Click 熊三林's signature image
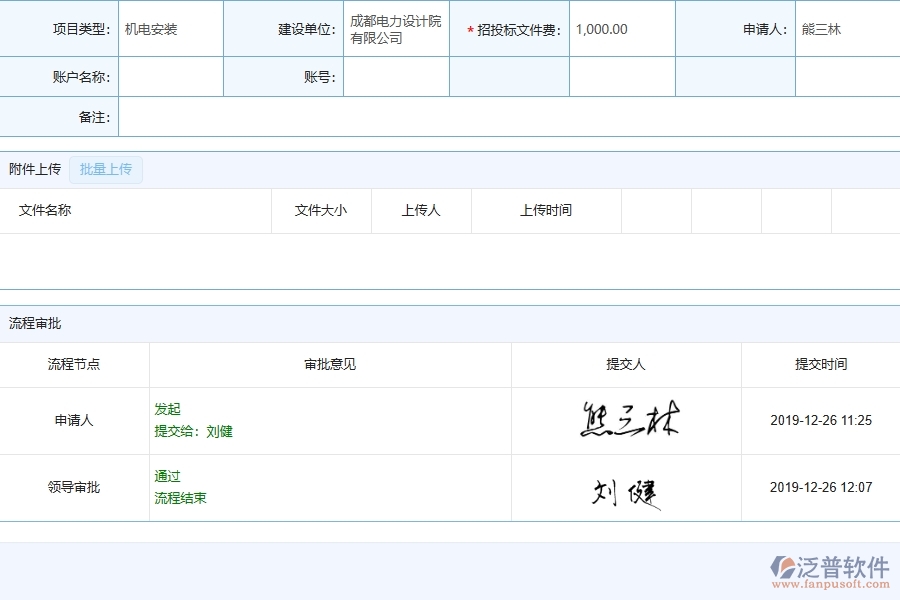 (x=630, y=418)
